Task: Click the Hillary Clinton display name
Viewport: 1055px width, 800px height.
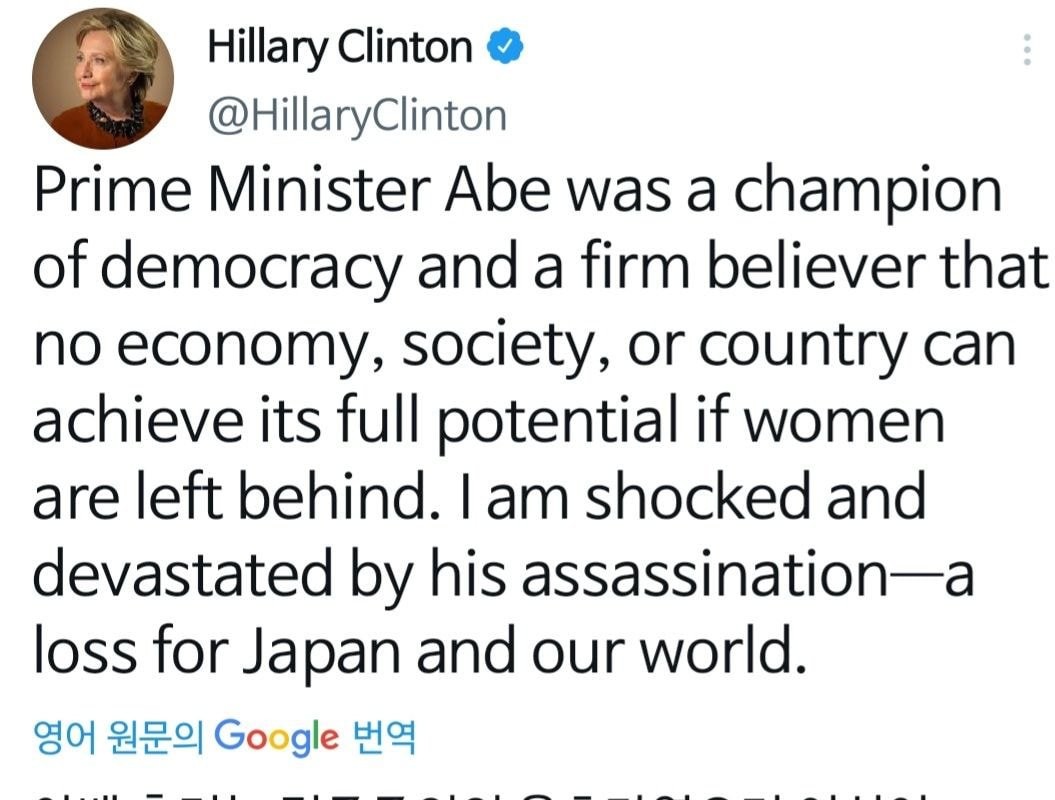Action: [339, 47]
